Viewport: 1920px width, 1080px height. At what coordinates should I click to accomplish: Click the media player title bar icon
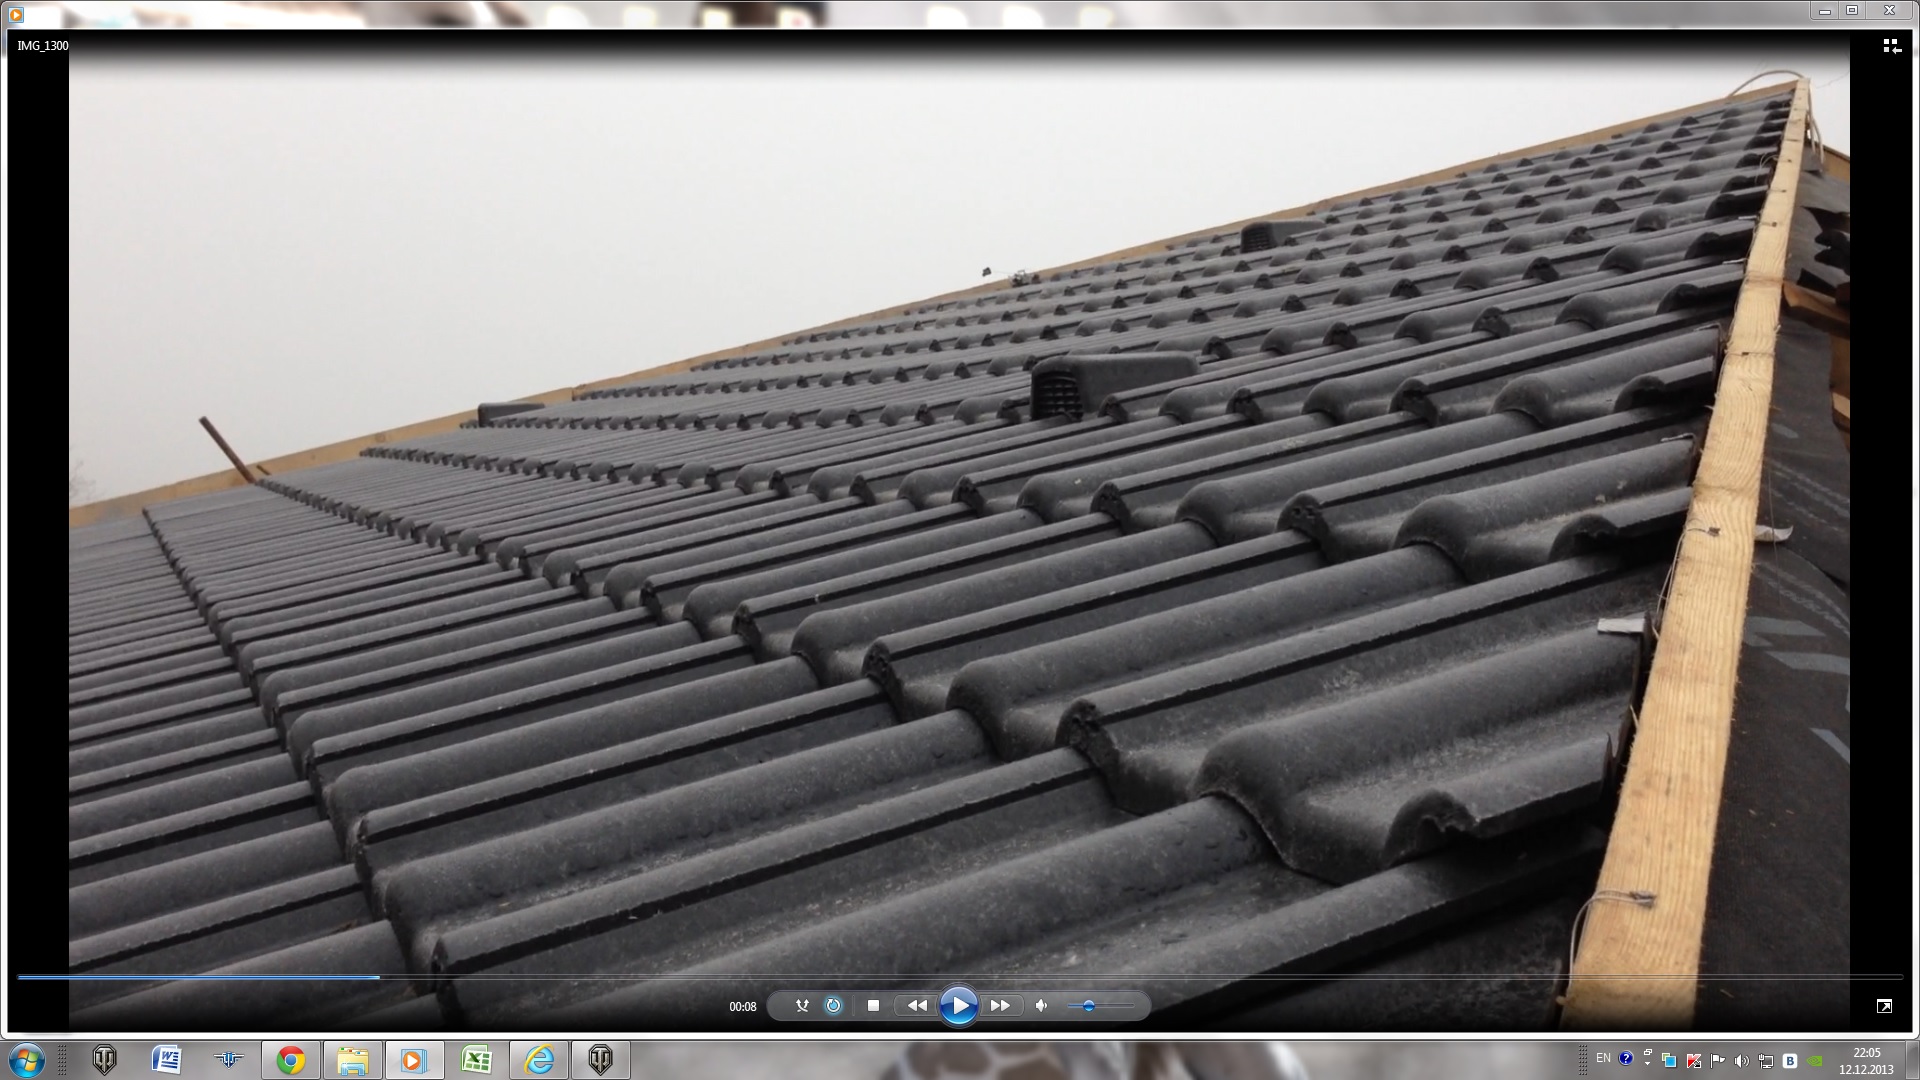click(x=15, y=14)
